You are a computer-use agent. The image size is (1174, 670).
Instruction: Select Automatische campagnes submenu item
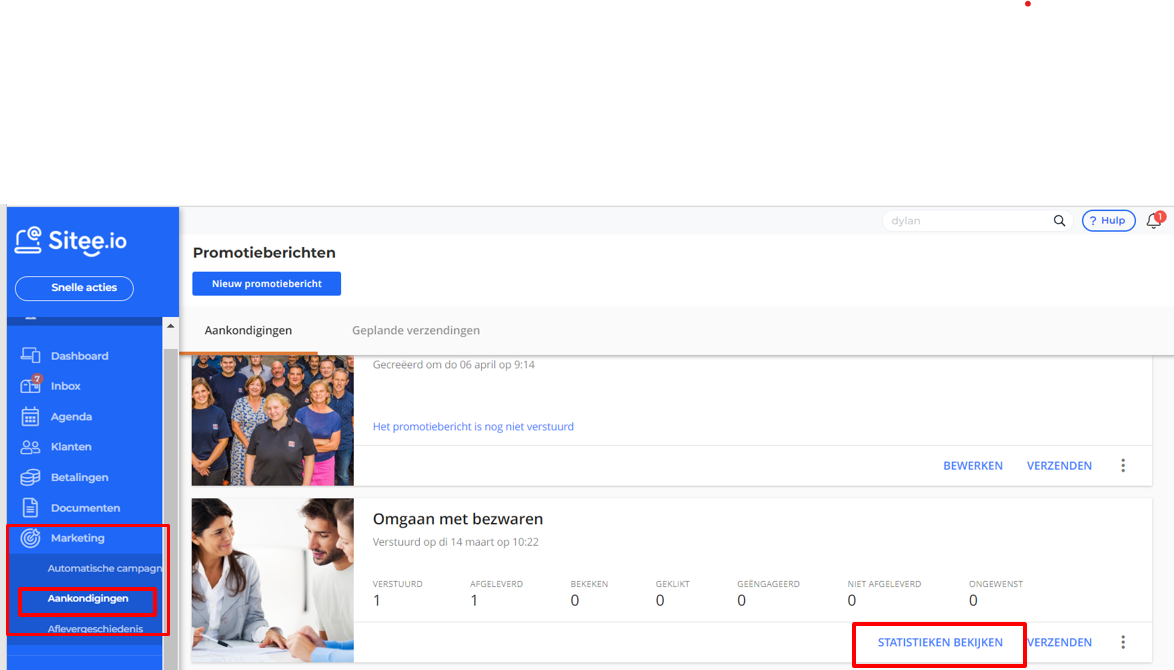coord(104,568)
